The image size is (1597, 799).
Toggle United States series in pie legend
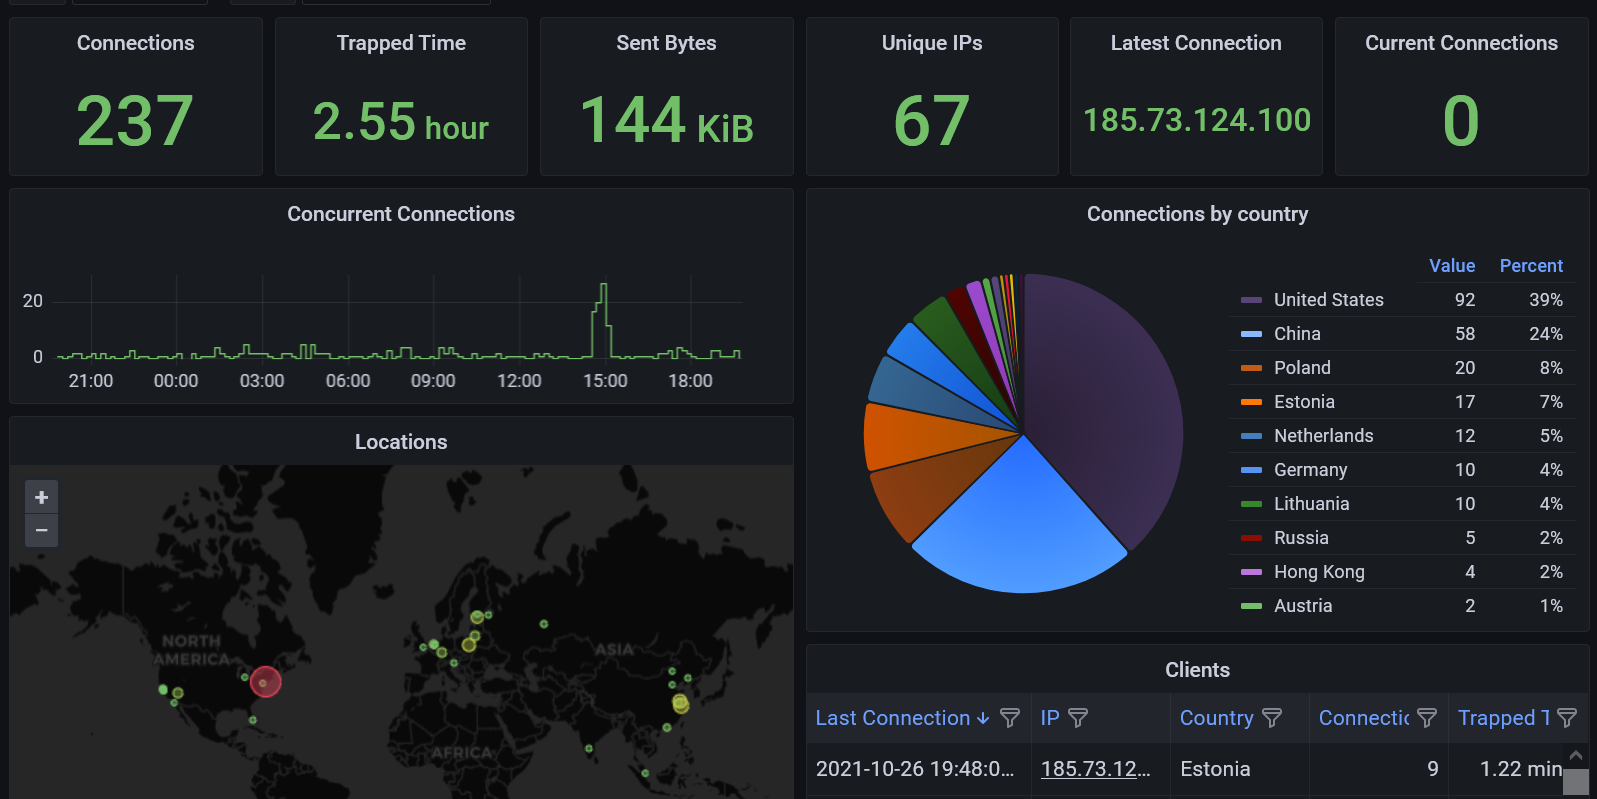(x=1328, y=300)
